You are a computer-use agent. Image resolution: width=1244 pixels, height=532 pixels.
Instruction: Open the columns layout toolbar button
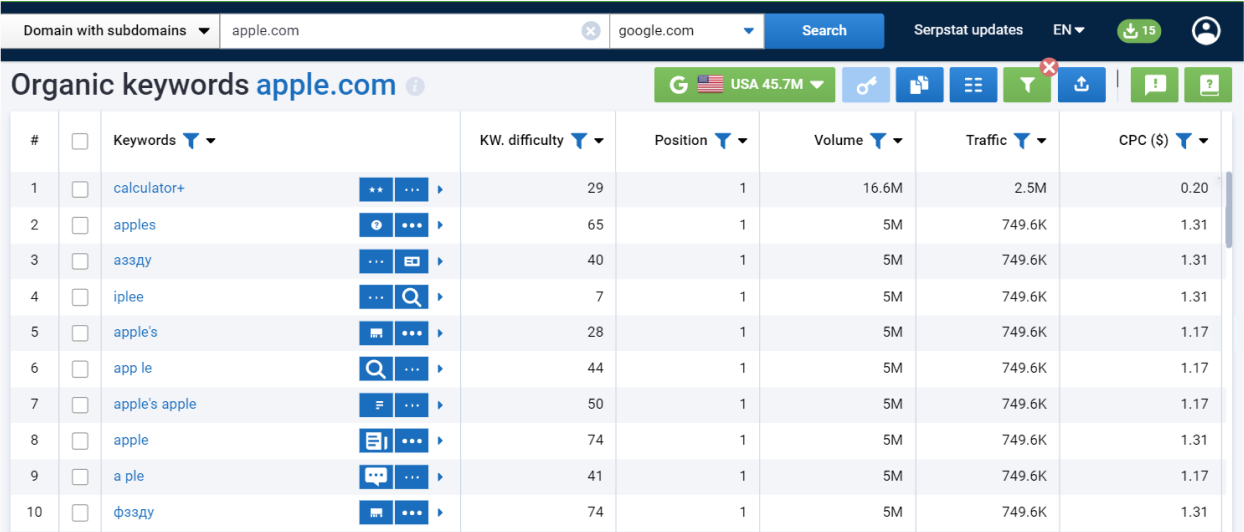973,86
